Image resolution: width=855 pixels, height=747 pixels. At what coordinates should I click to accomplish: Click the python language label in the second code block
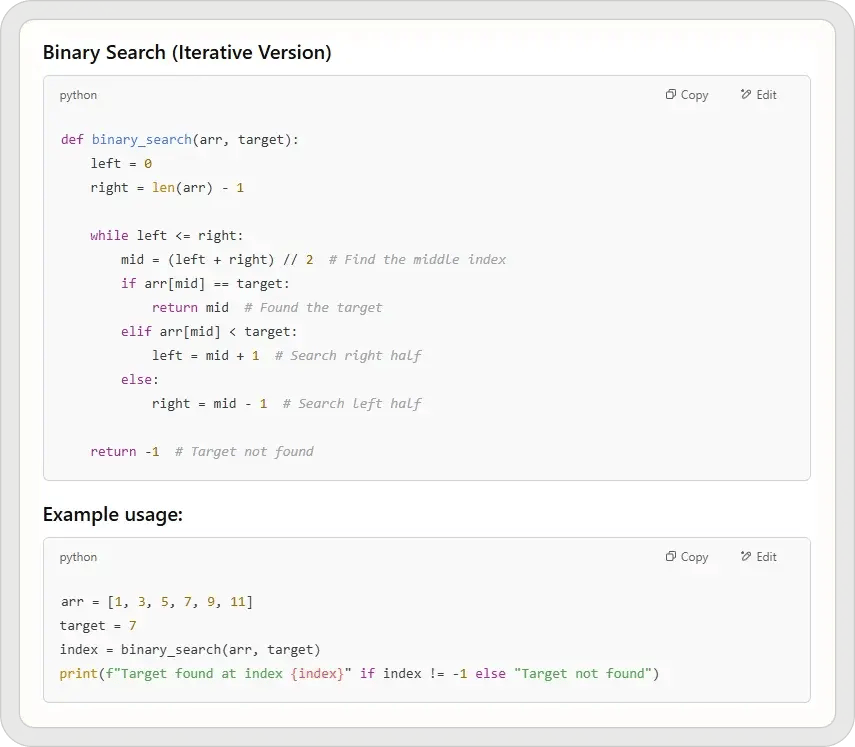coord(79,557)
